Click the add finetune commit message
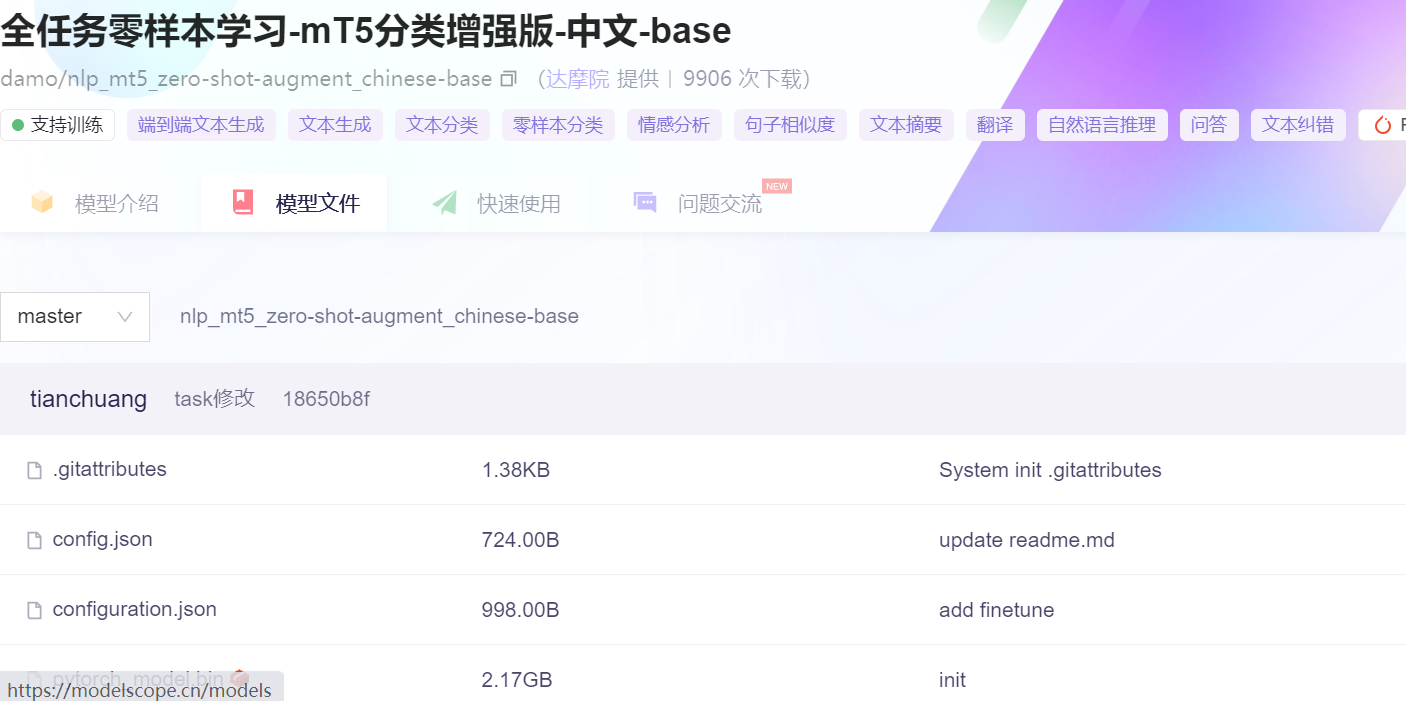This screenshot has height=701, width=1406. point(996,610)
